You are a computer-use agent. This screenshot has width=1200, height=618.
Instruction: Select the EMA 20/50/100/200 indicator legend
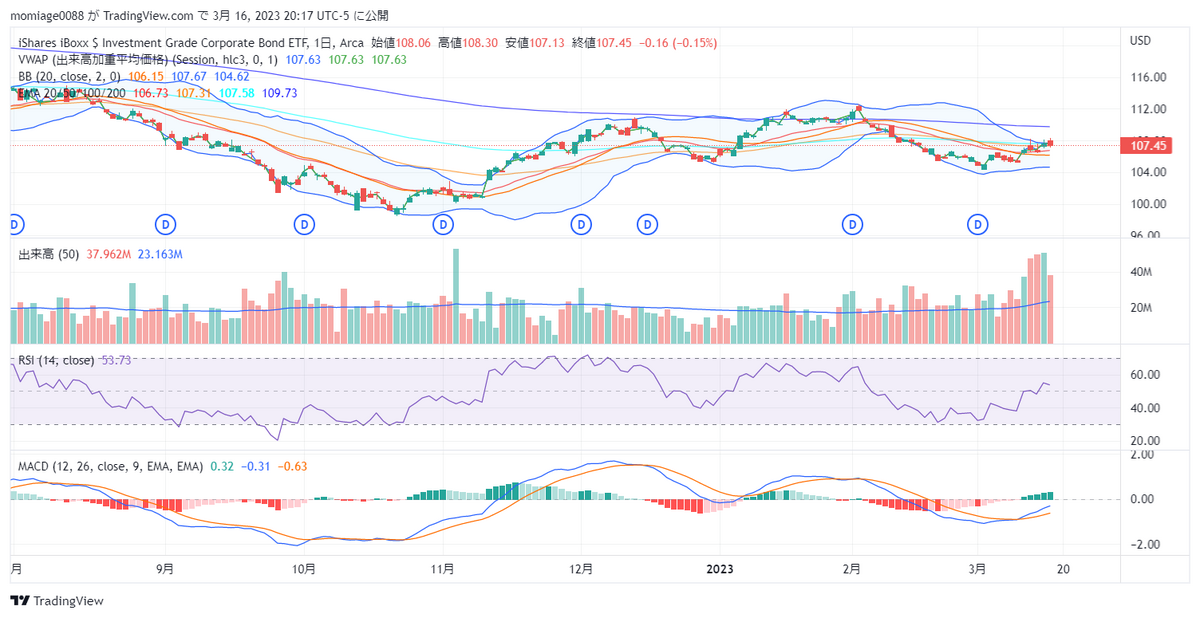point(73,92)
